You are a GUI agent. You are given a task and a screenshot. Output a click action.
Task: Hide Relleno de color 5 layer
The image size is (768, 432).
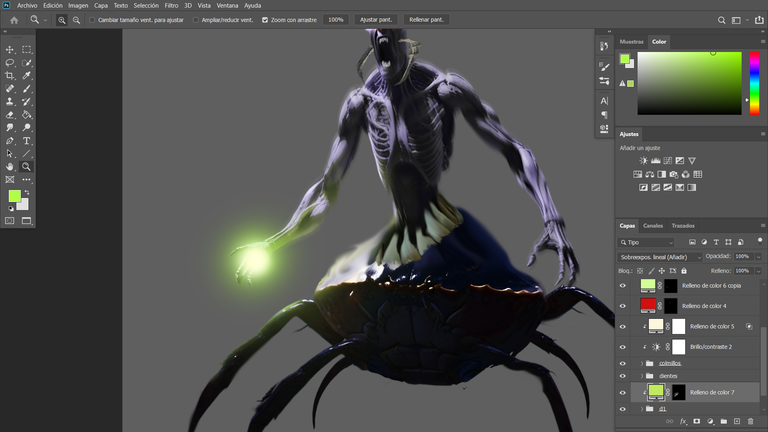pos(623,327)
